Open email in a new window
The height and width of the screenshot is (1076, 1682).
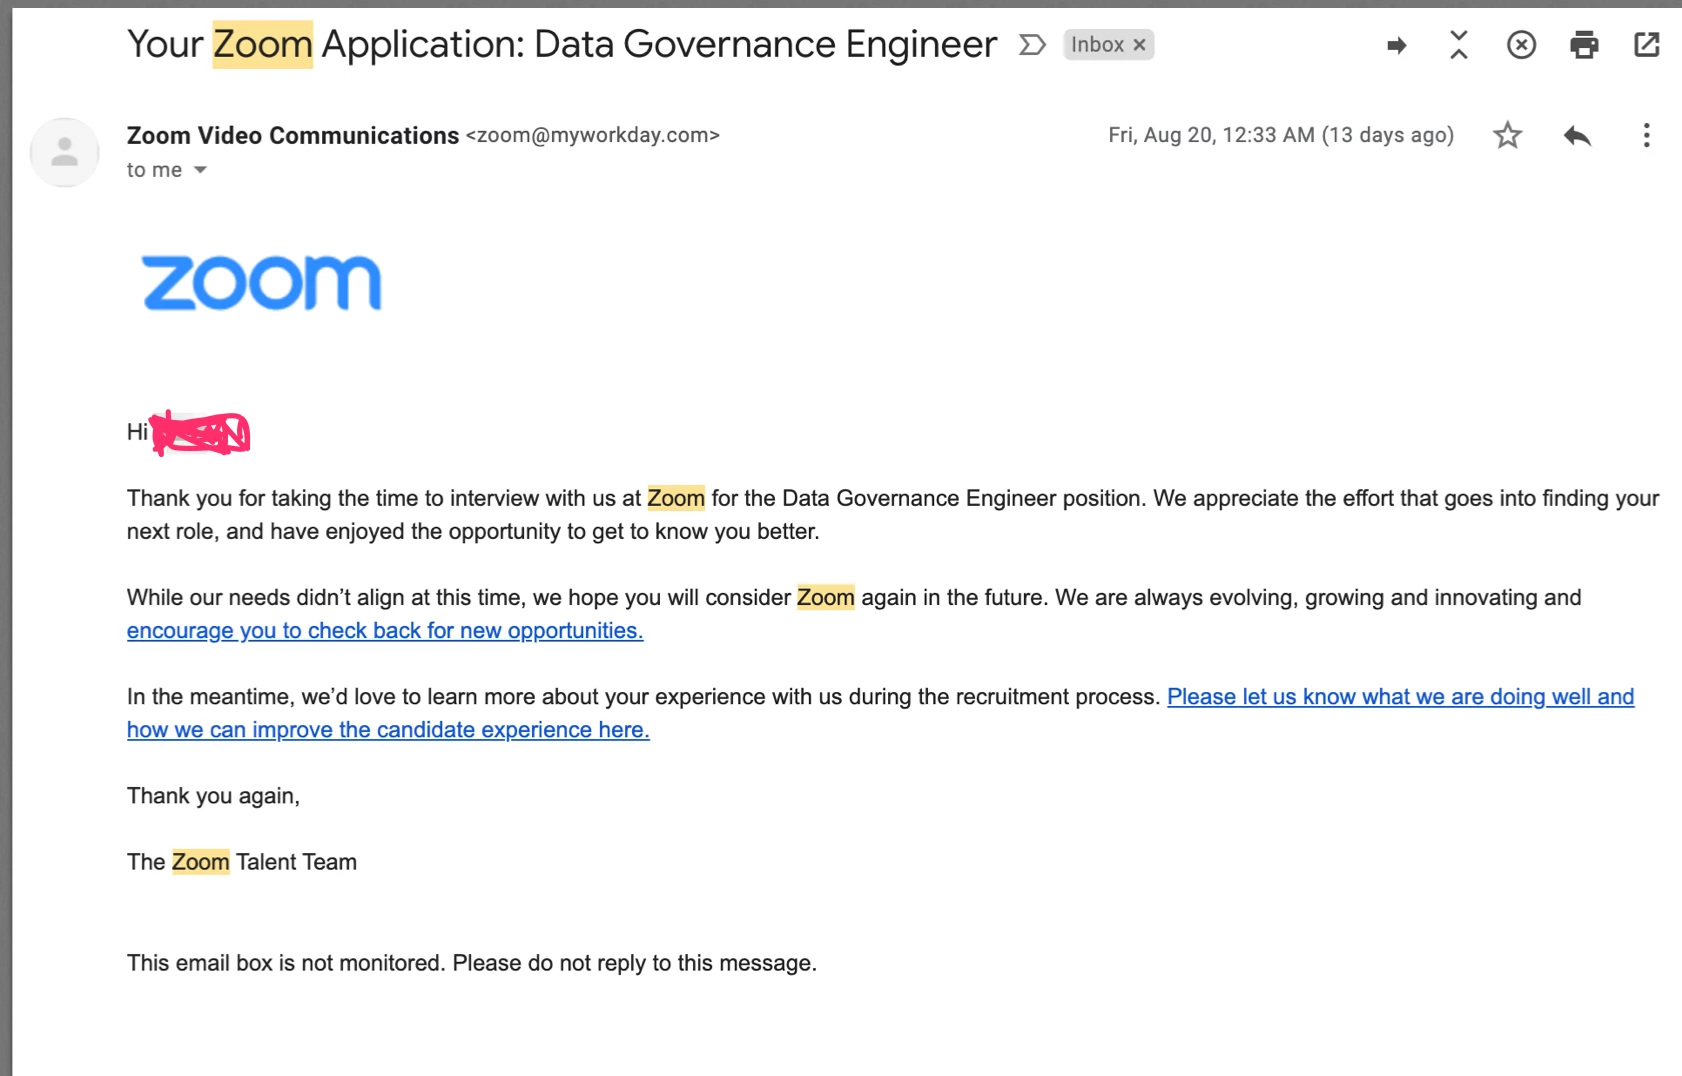[1646, 45]
